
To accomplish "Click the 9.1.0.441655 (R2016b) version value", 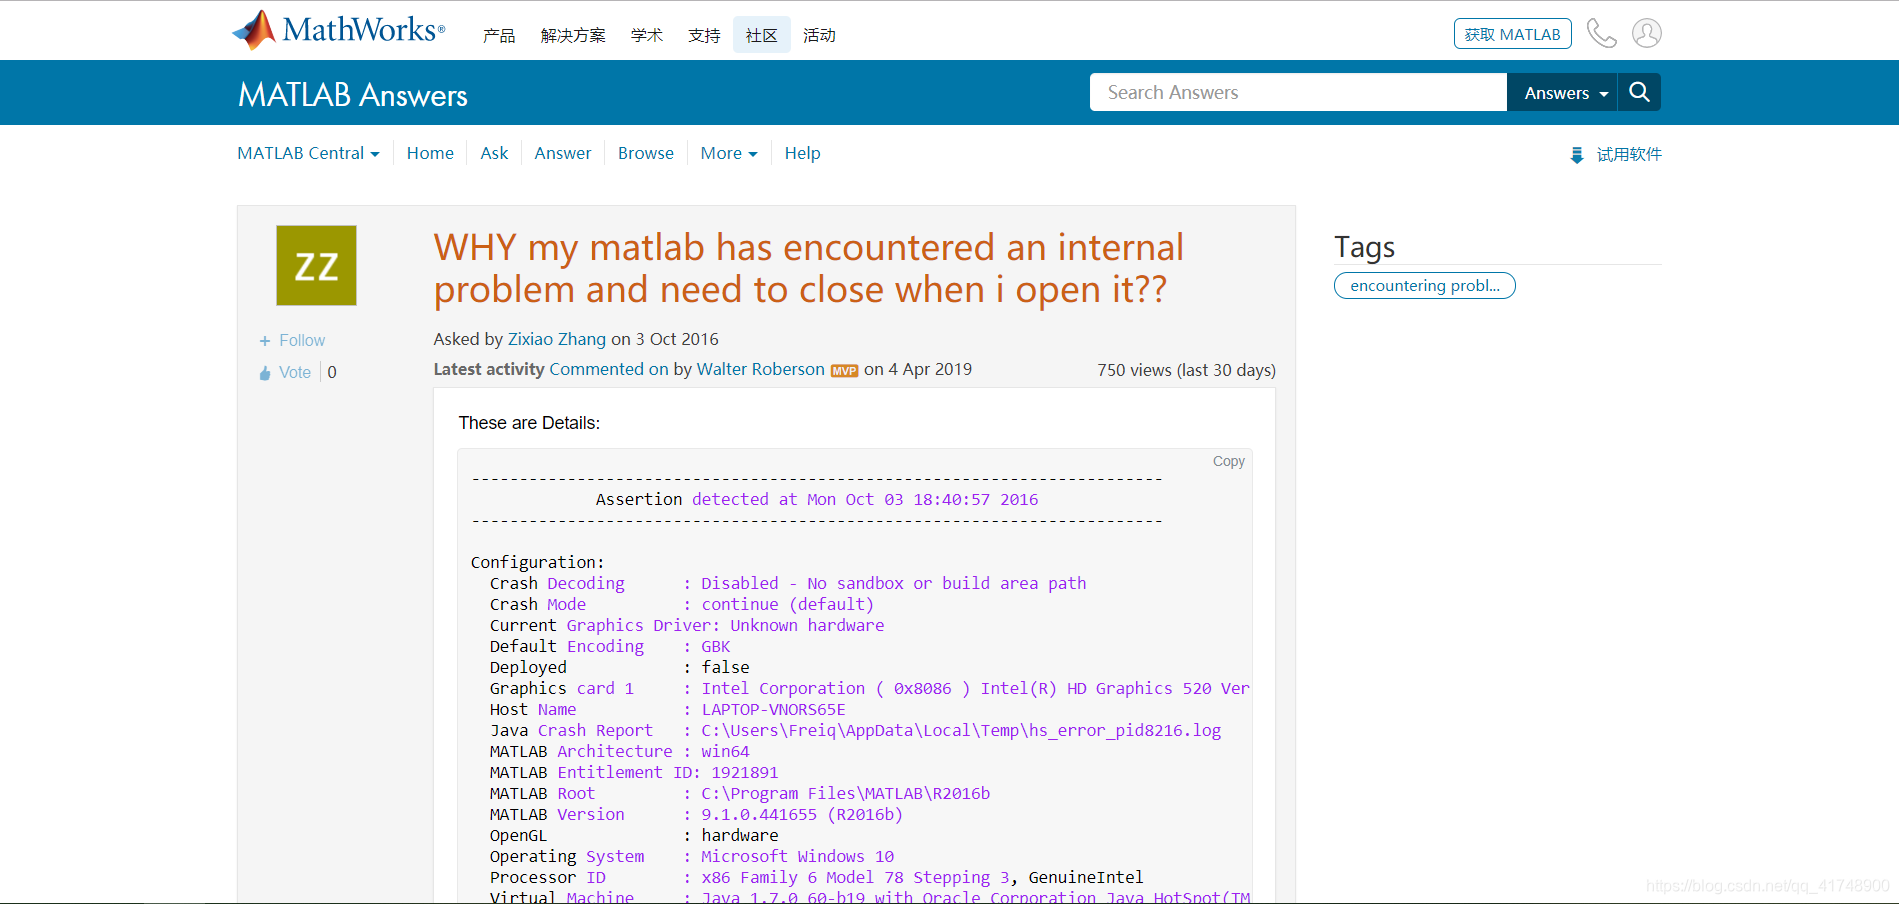I will [802, 815].
